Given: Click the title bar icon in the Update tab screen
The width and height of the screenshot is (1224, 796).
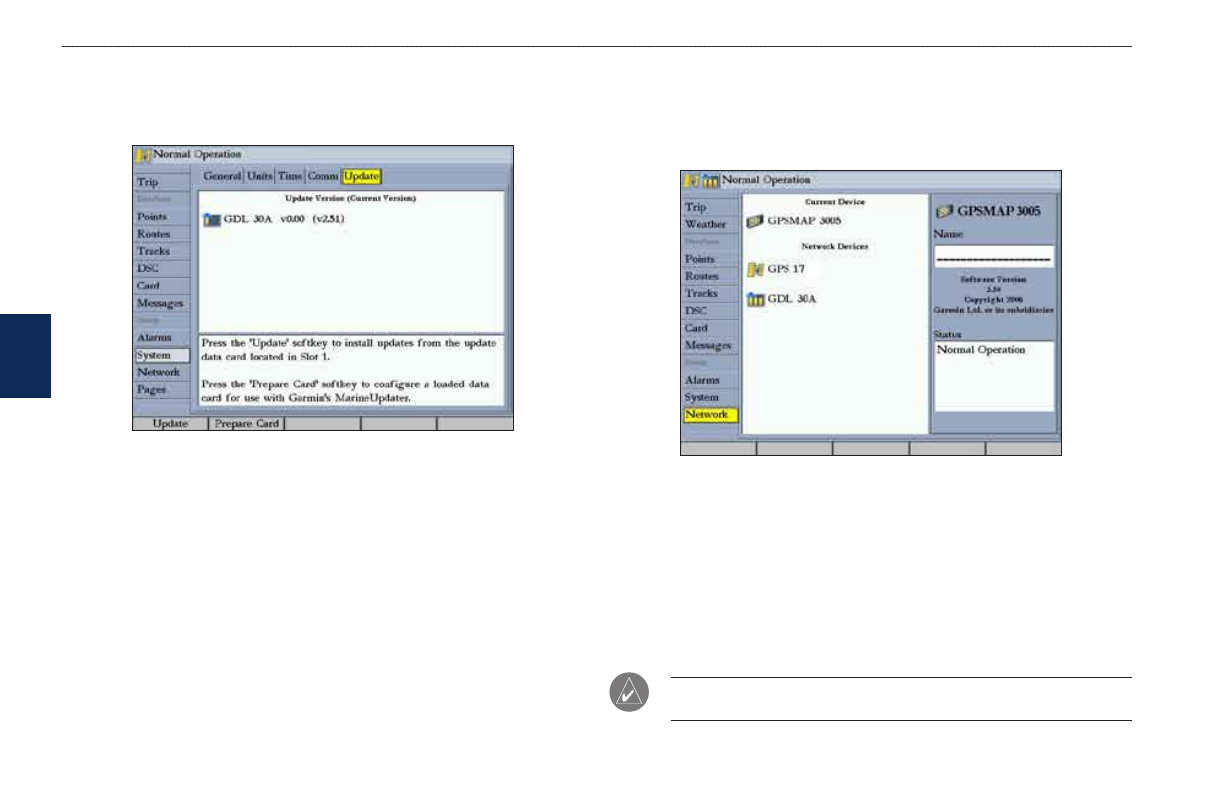Looking at the screenshot, I should (x=143, y=155).
